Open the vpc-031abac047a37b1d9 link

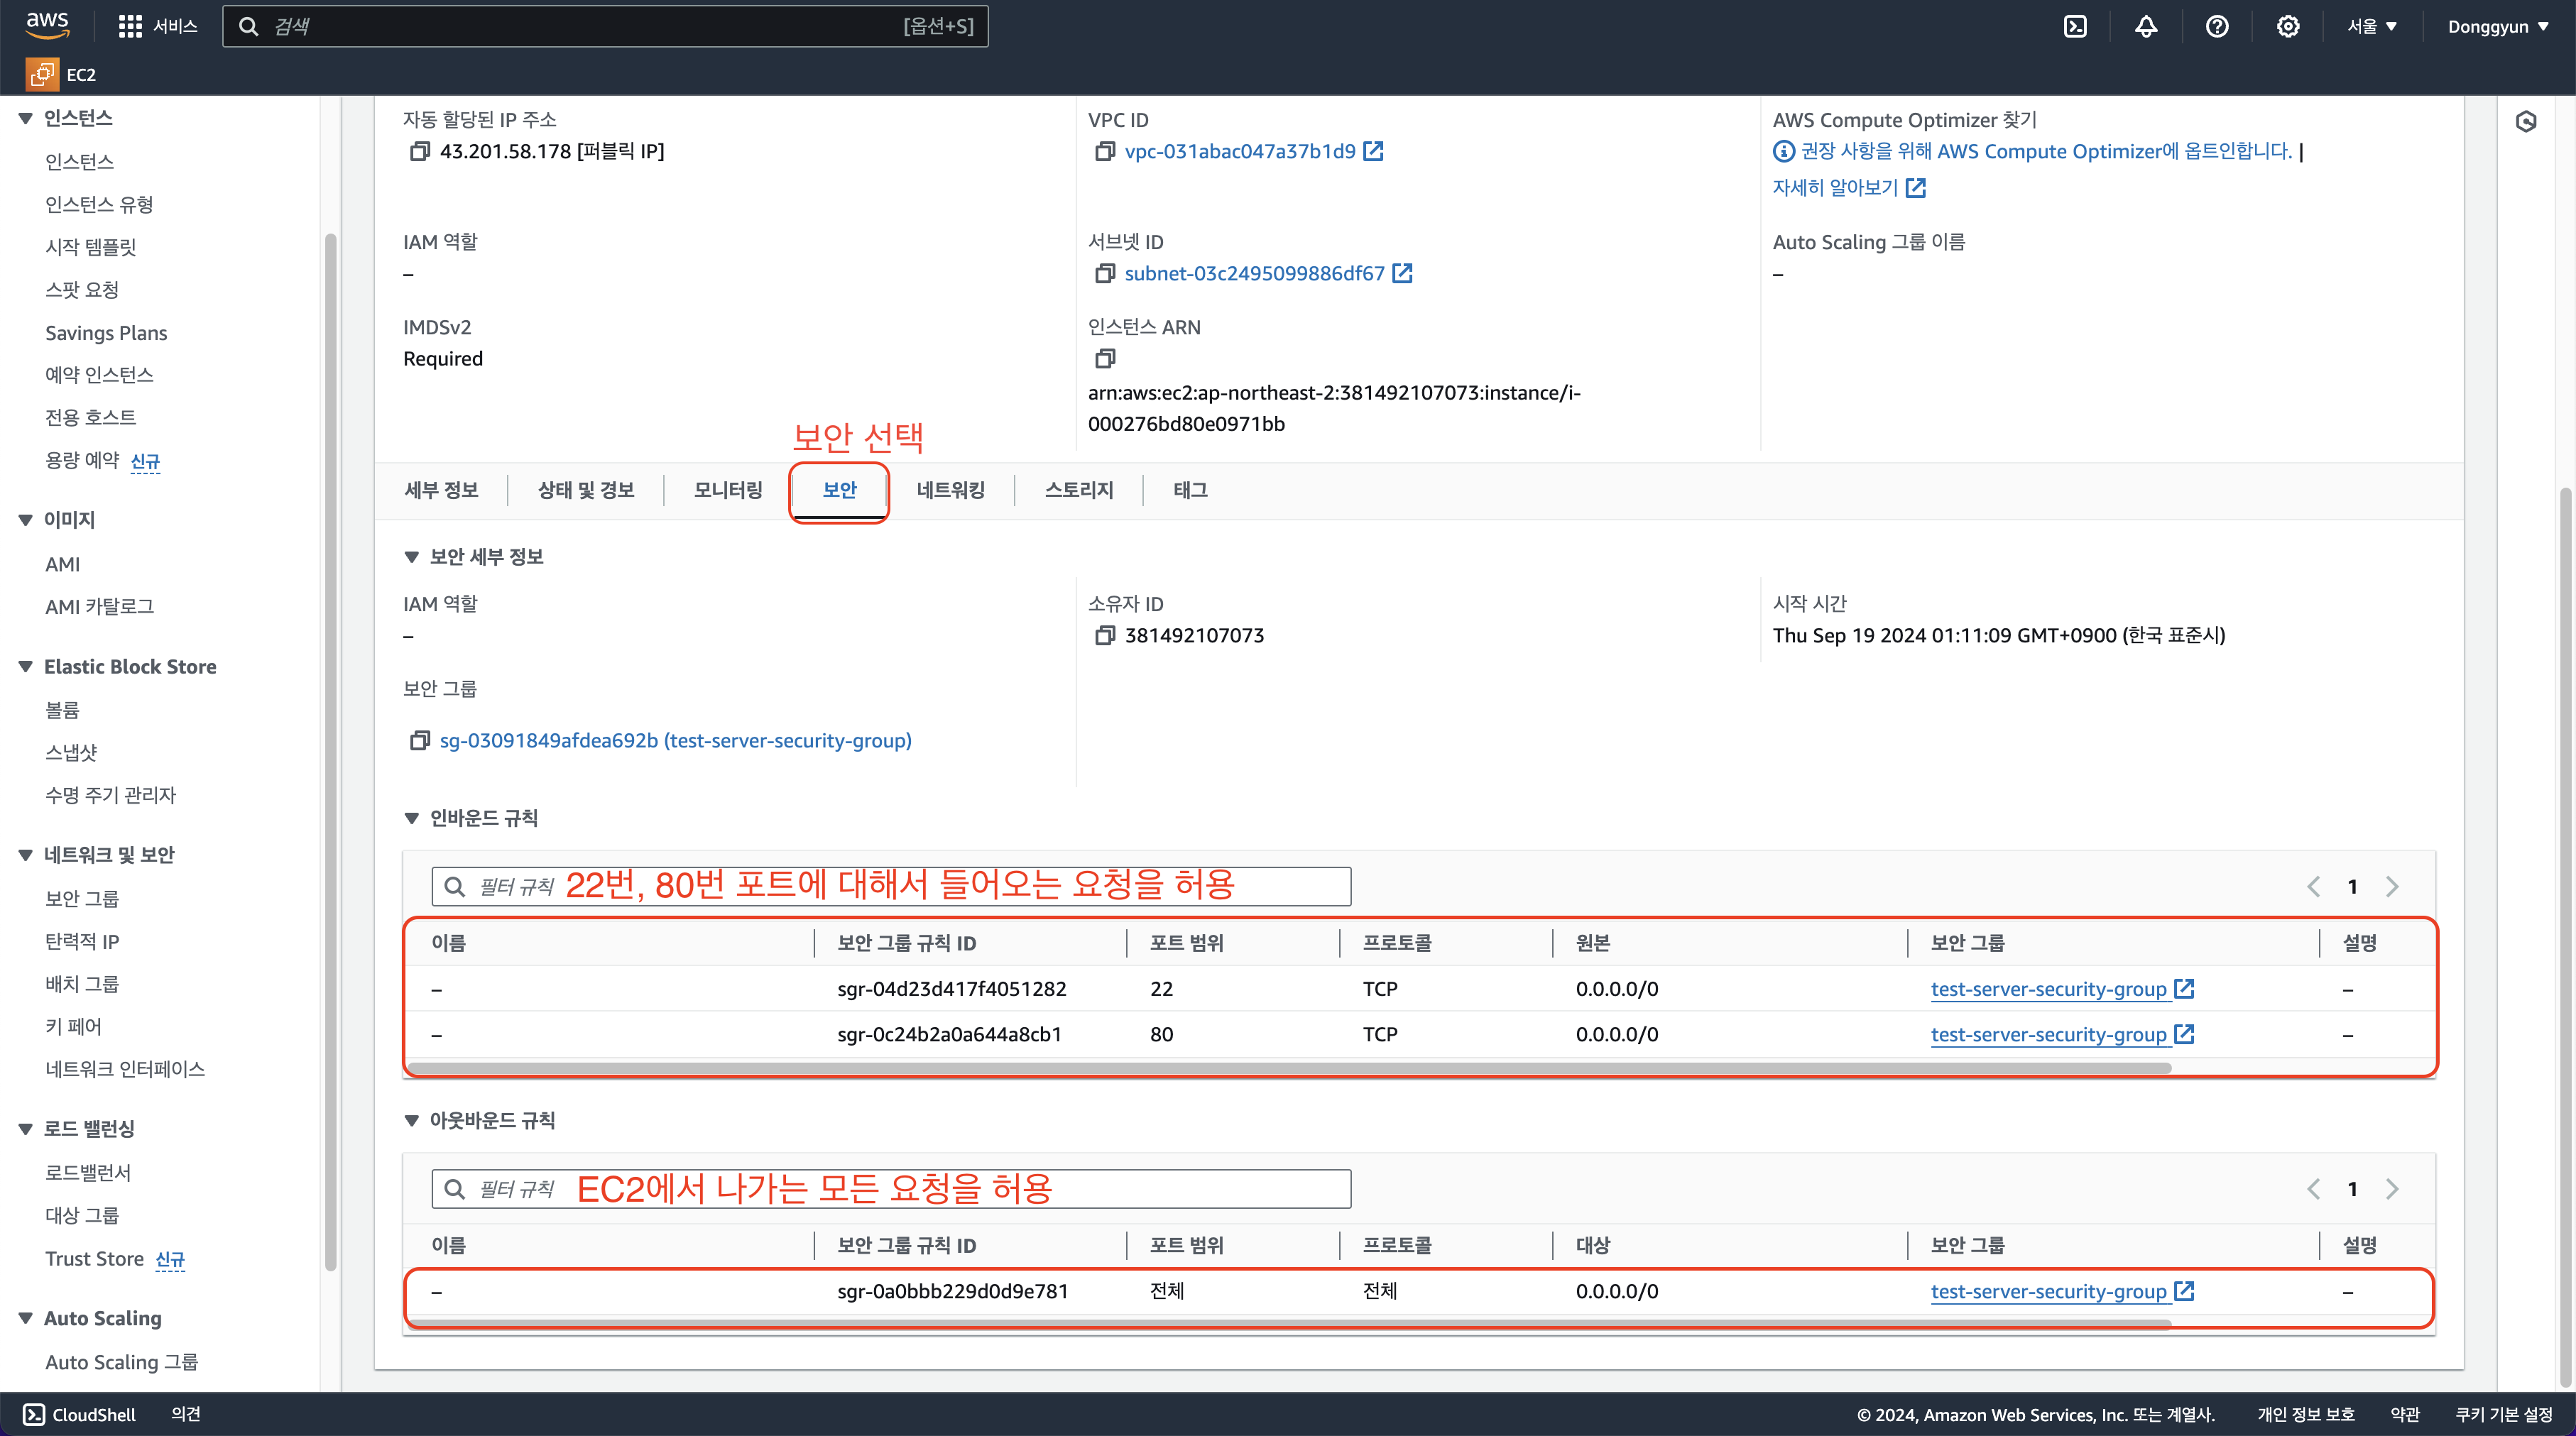click(1240, 151)
